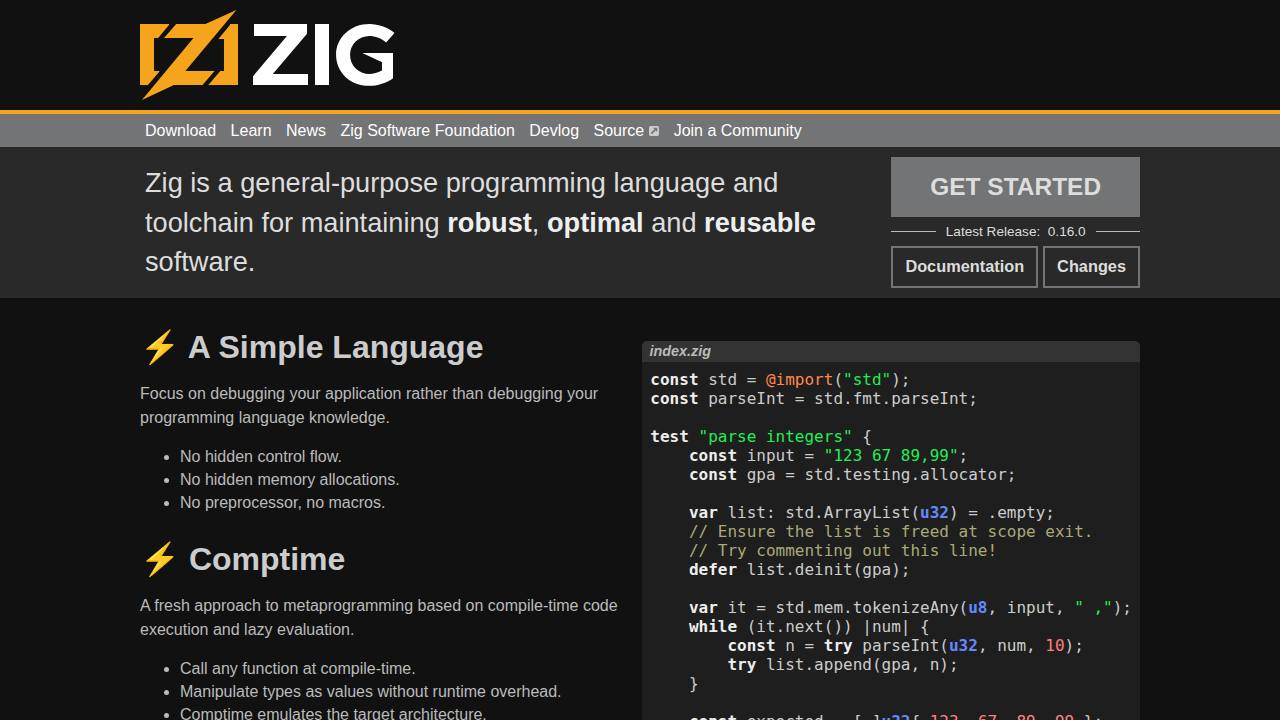
Task: Click the 'defer list.deinit(gpa);' code line
Action: click(x=799, y=570)
